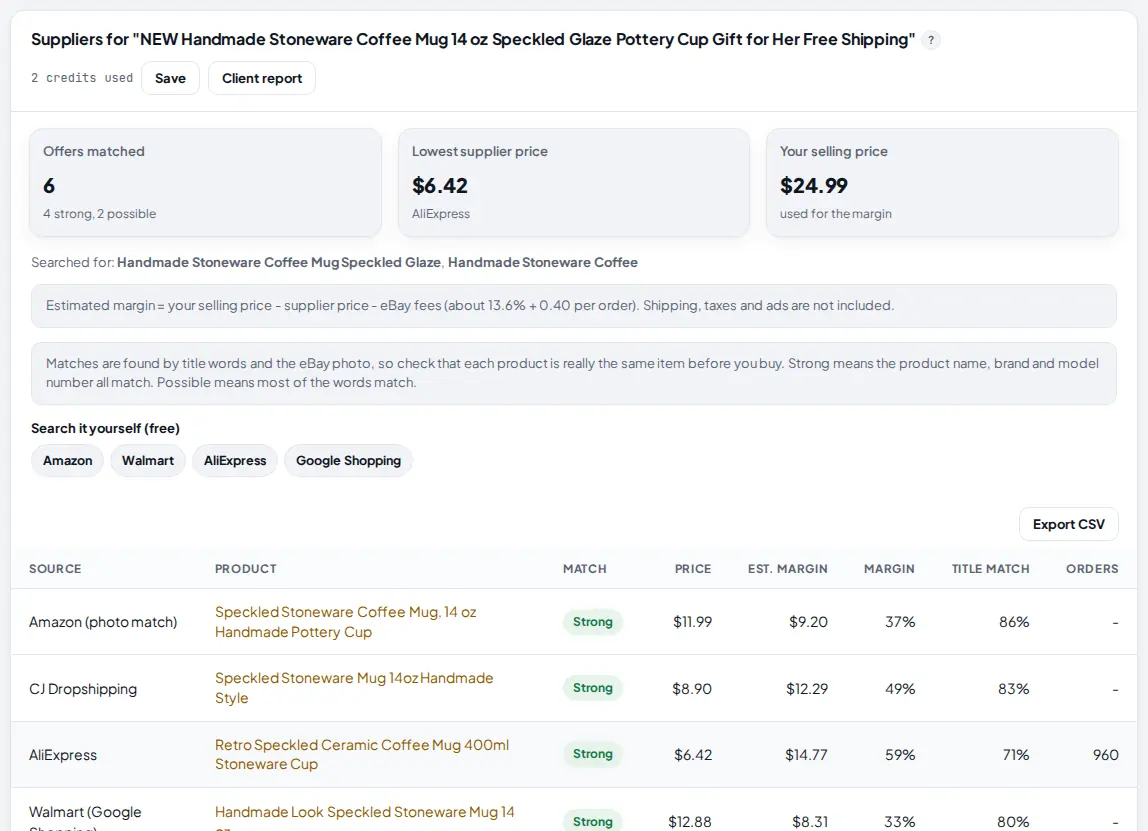Open Google Shopping search

(x=348, y=461)
